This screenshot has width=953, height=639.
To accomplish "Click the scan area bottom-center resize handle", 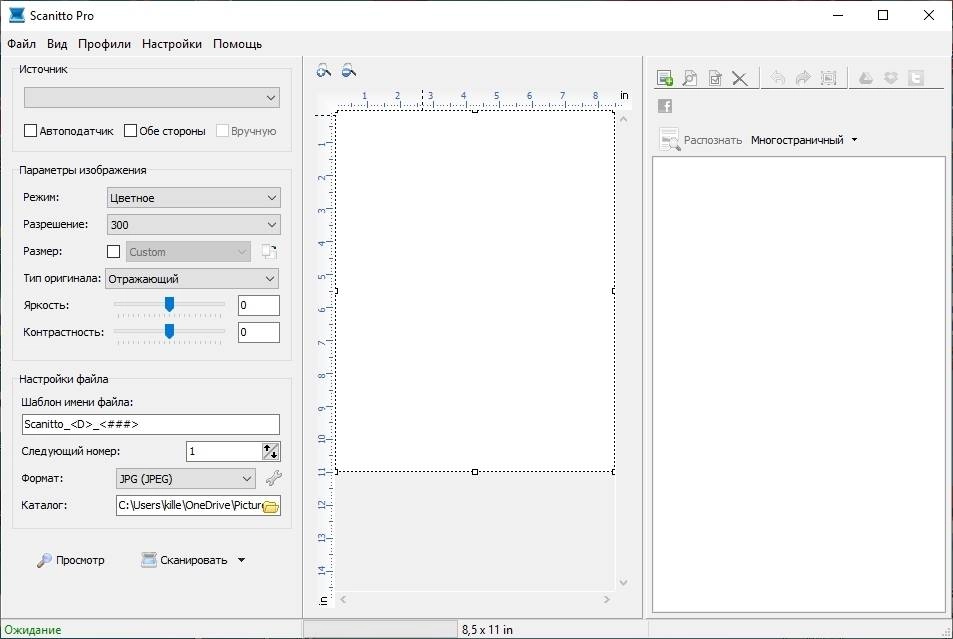I will [x=475, y=472].
